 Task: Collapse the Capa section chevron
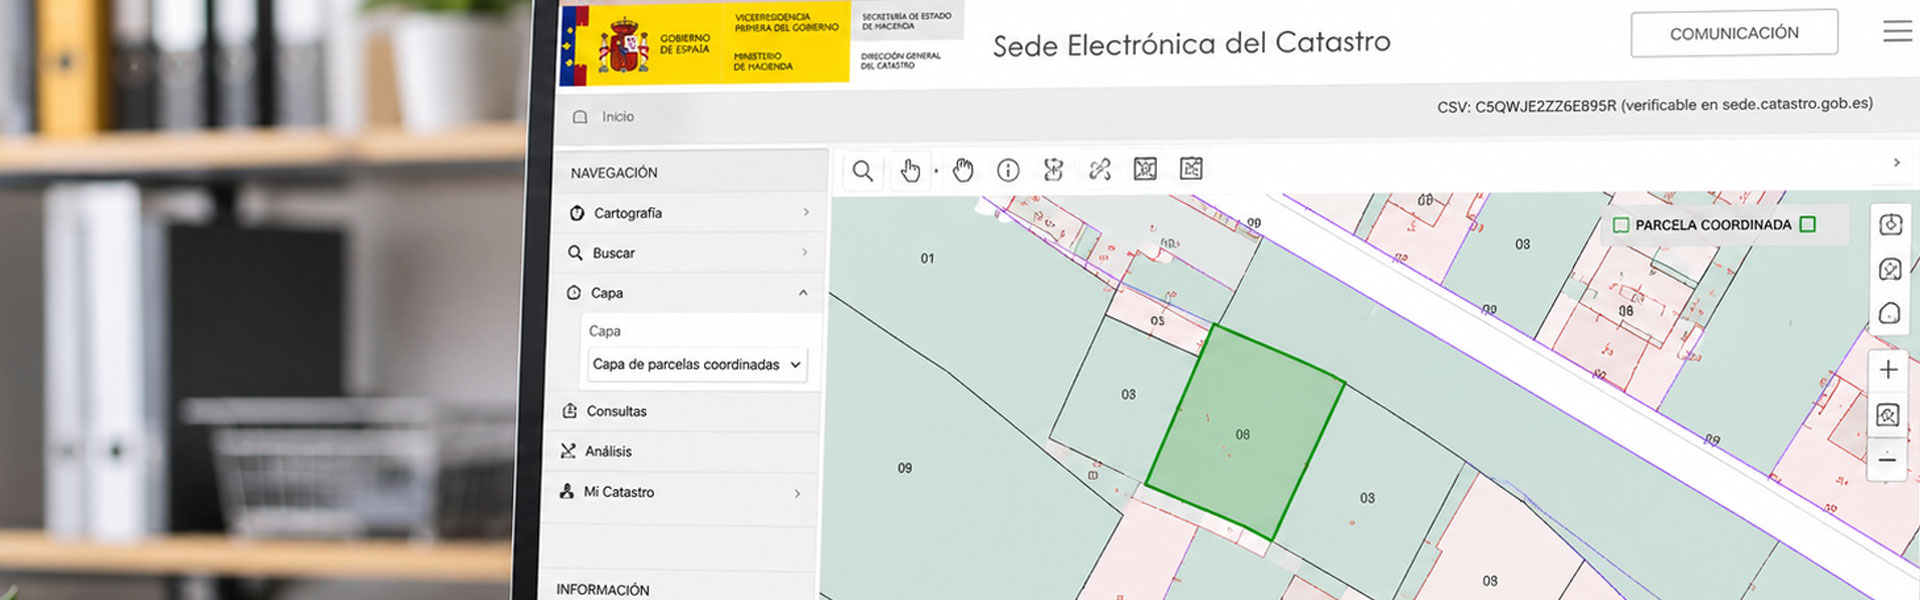pos(803,292)
